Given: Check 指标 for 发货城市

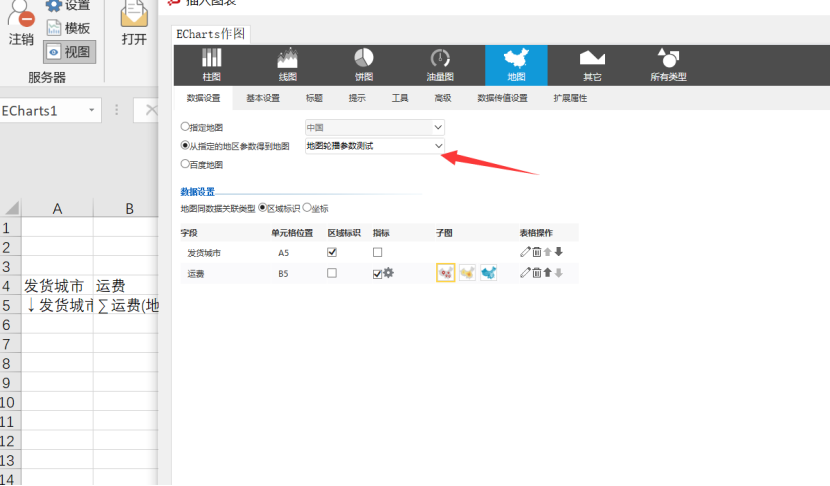Looking at the screenshot, I should tap(377, 252).
